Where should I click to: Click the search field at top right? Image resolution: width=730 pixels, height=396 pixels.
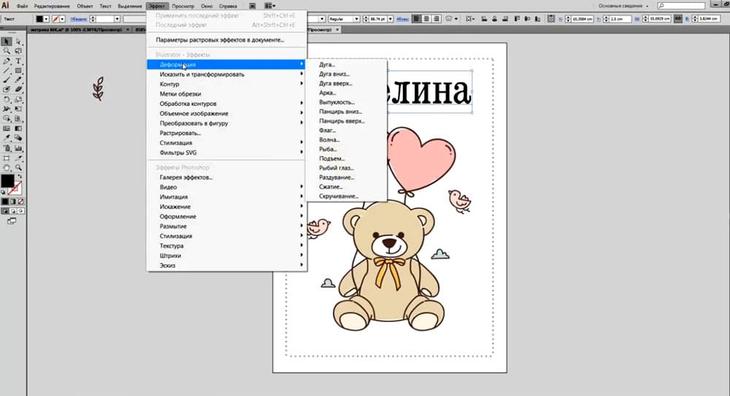[x=681, y=6]
